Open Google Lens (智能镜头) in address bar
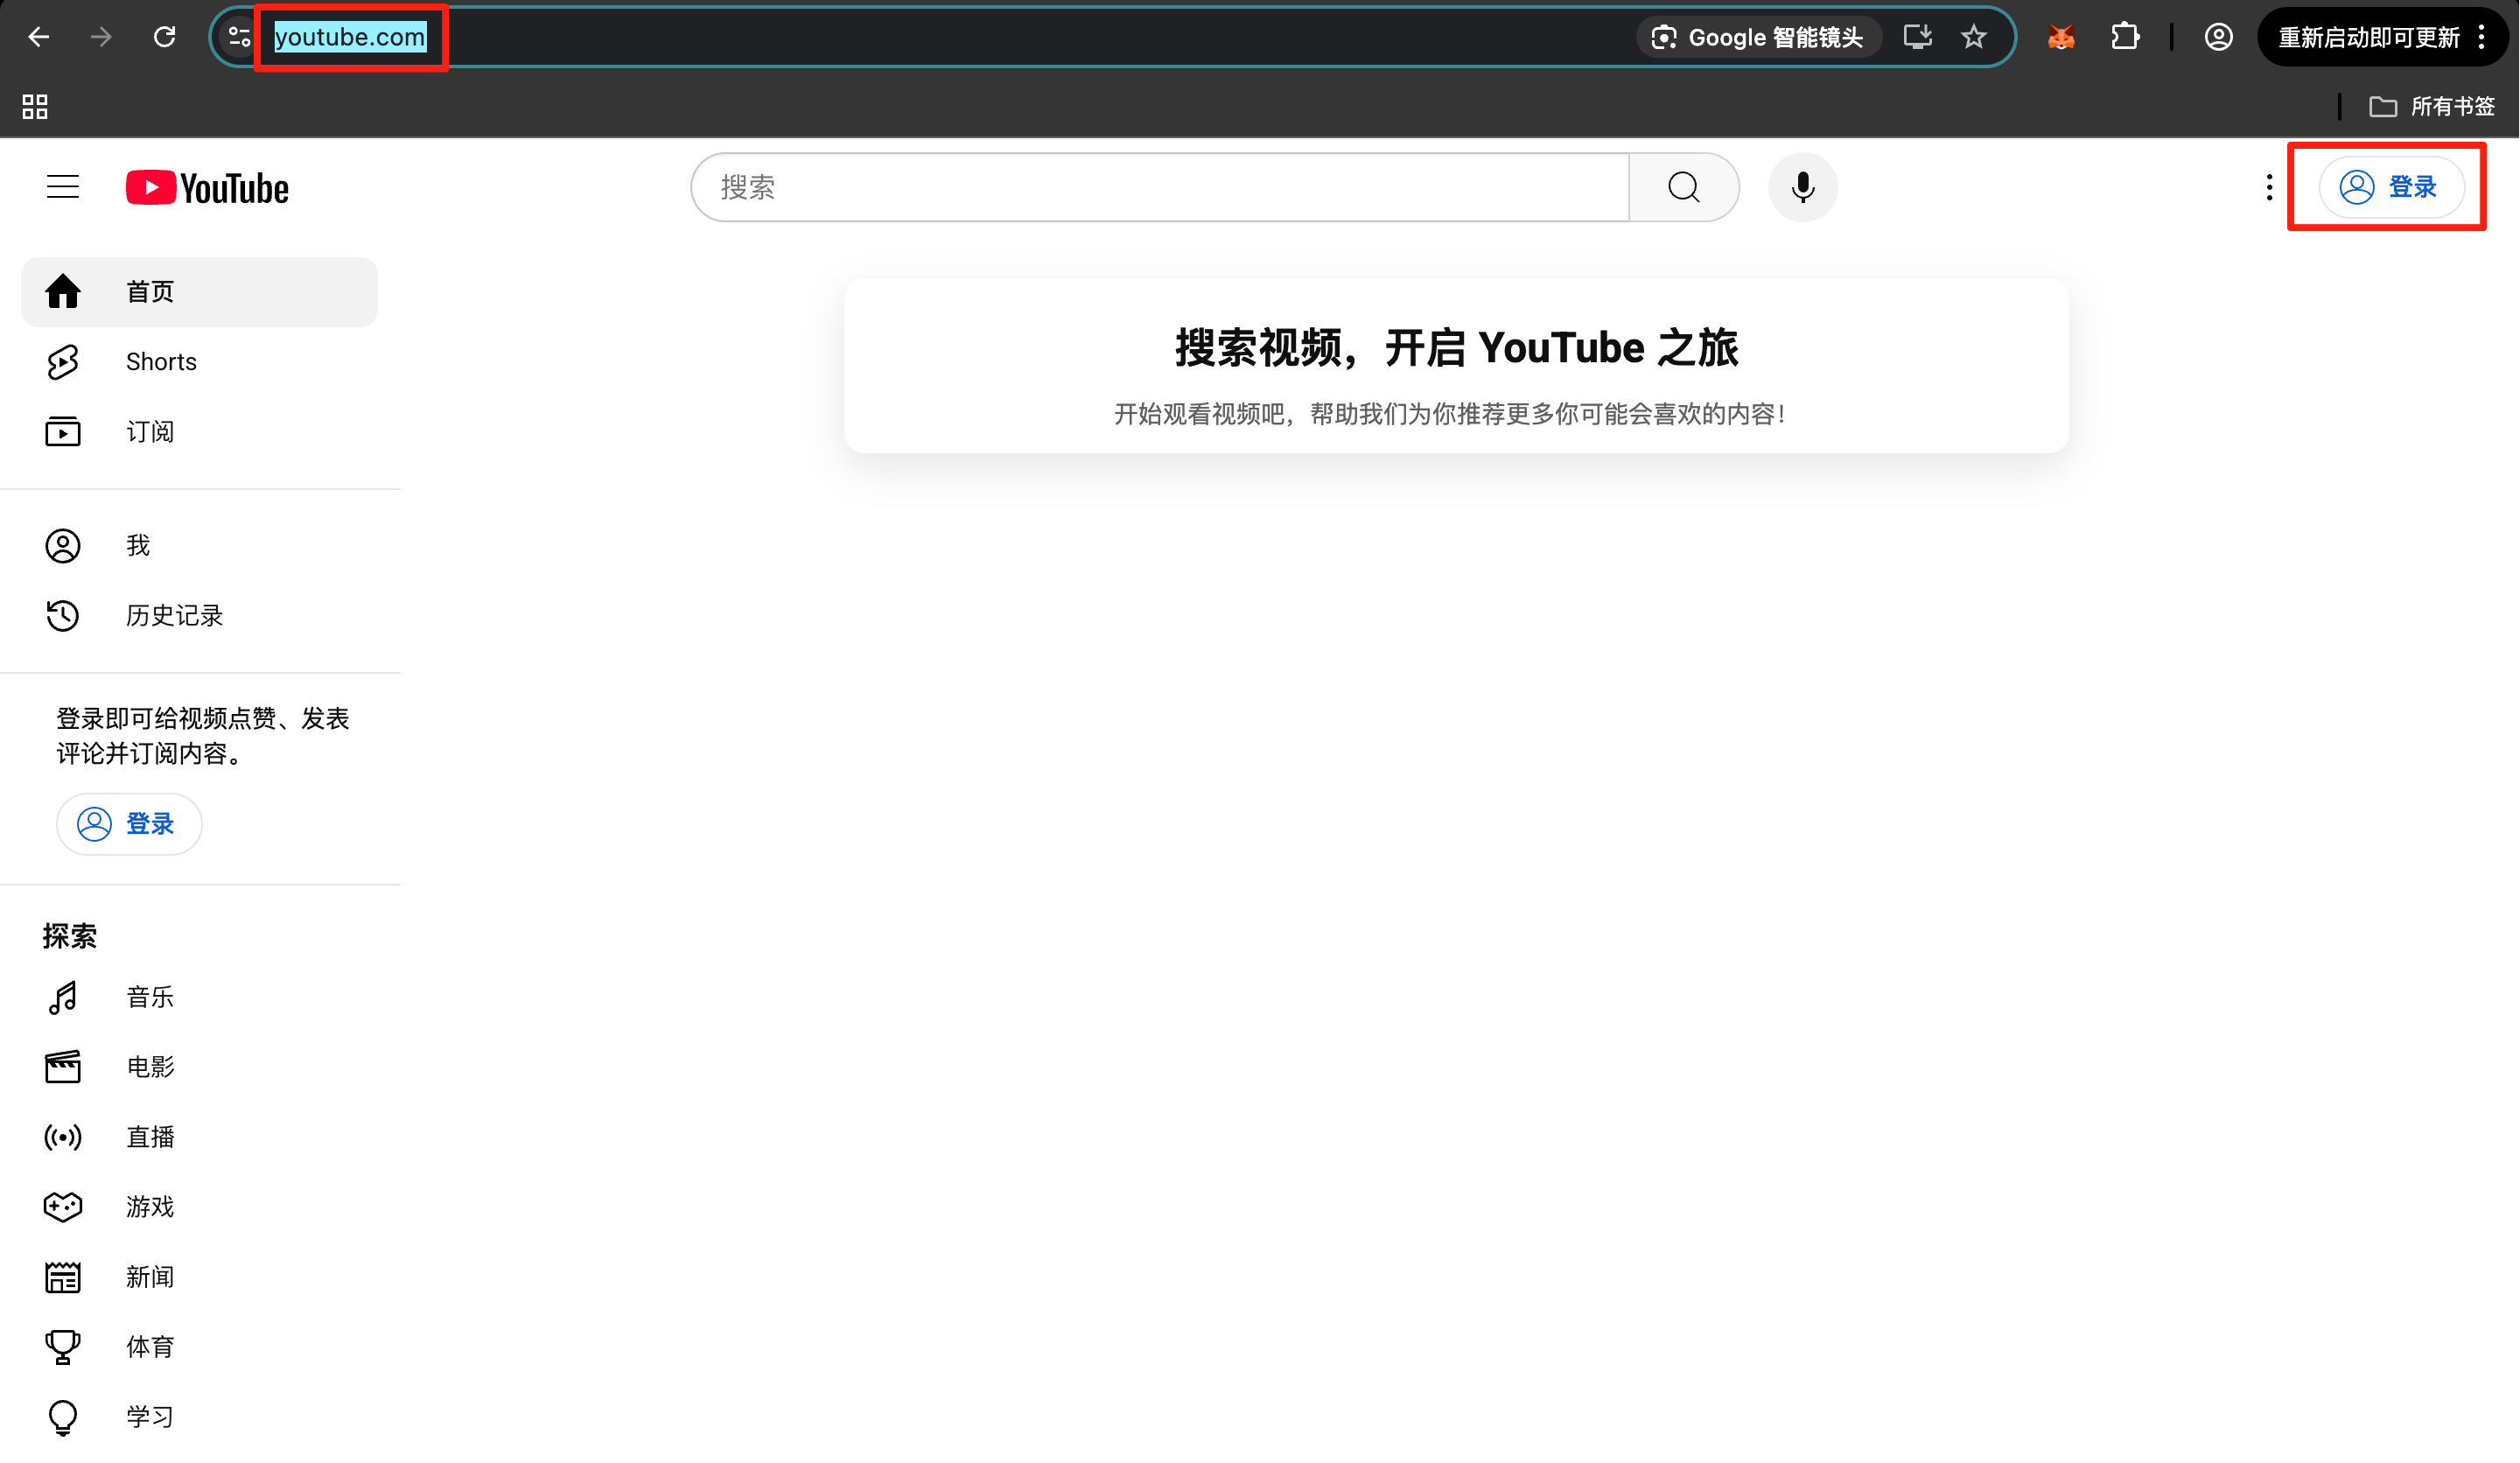Viewport: 2520px width, 1463px height. point(1759,38)
